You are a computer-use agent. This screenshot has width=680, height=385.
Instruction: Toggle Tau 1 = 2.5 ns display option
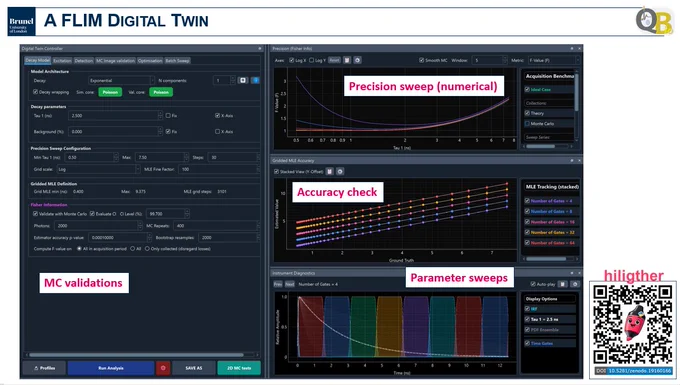[x=527, y=319]
